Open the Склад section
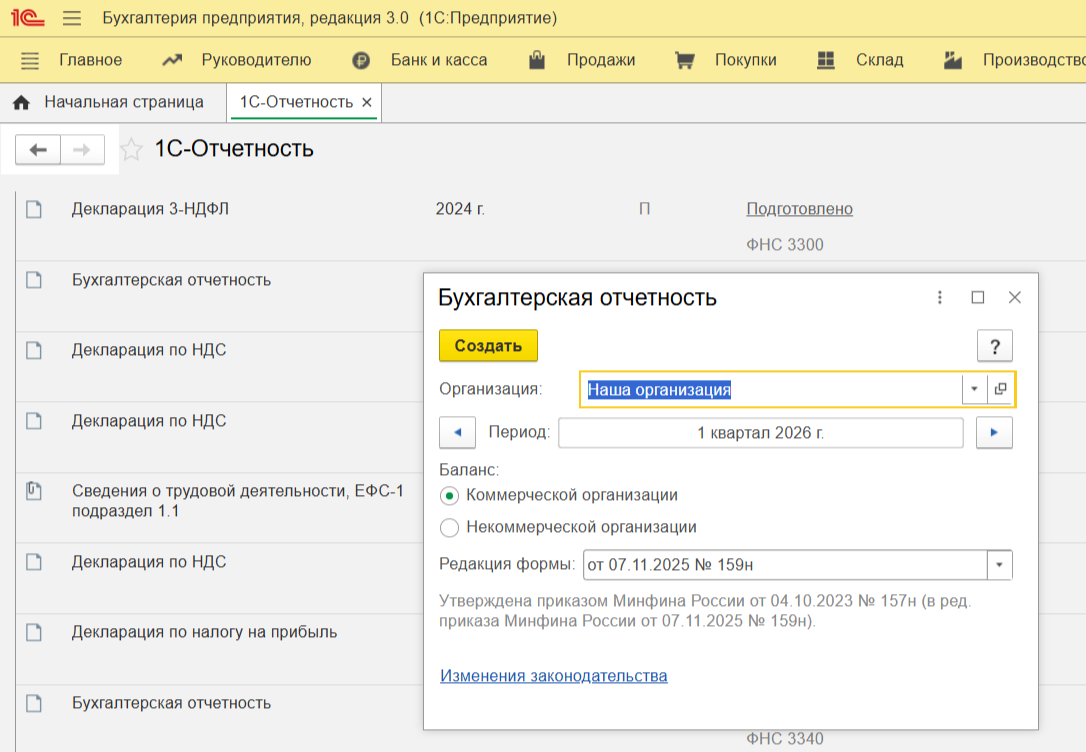 (880, 60)
